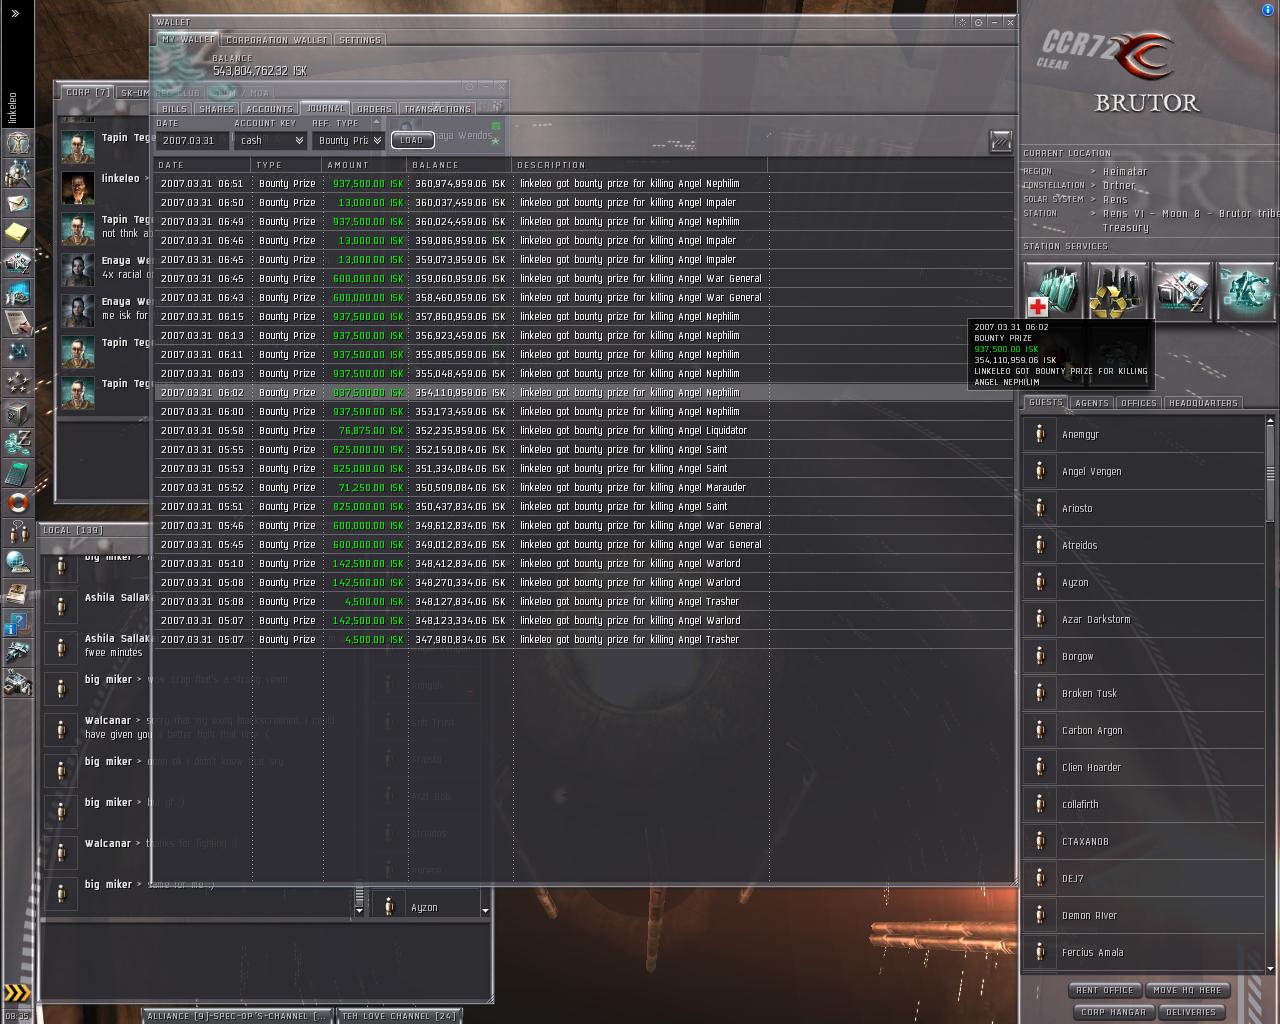
Task: Open the Market station service icon
Action: tap(1181, 291)
